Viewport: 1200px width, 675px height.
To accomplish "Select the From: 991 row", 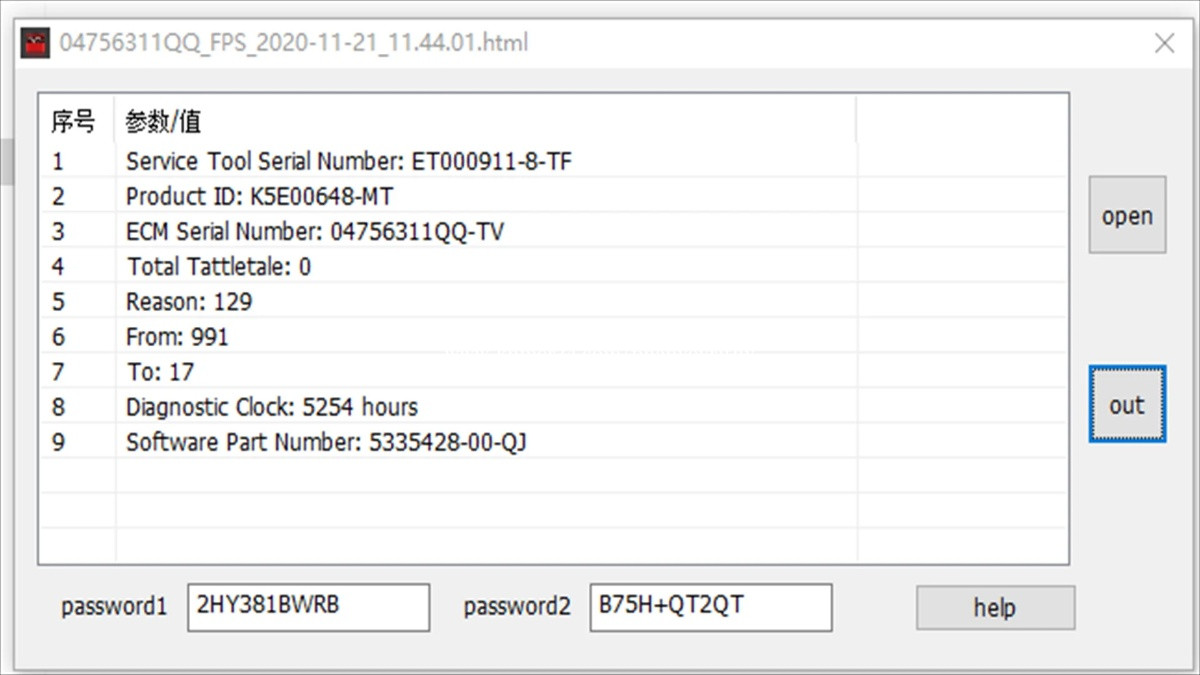I will click(x=553, y=337).
